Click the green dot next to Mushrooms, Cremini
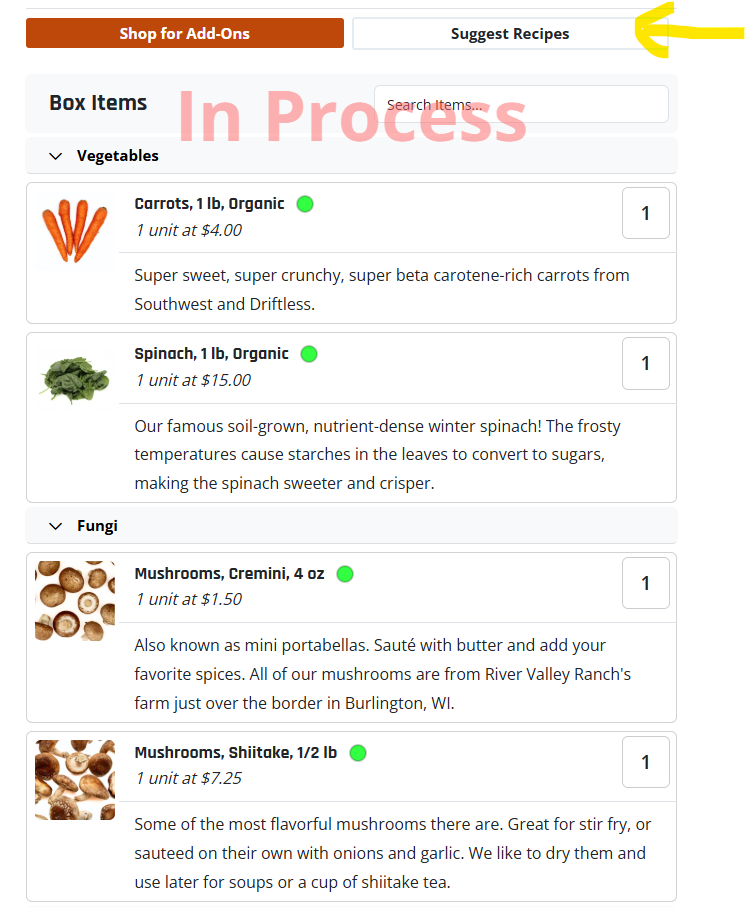745x907 pixels. click(x=345, y=574)
